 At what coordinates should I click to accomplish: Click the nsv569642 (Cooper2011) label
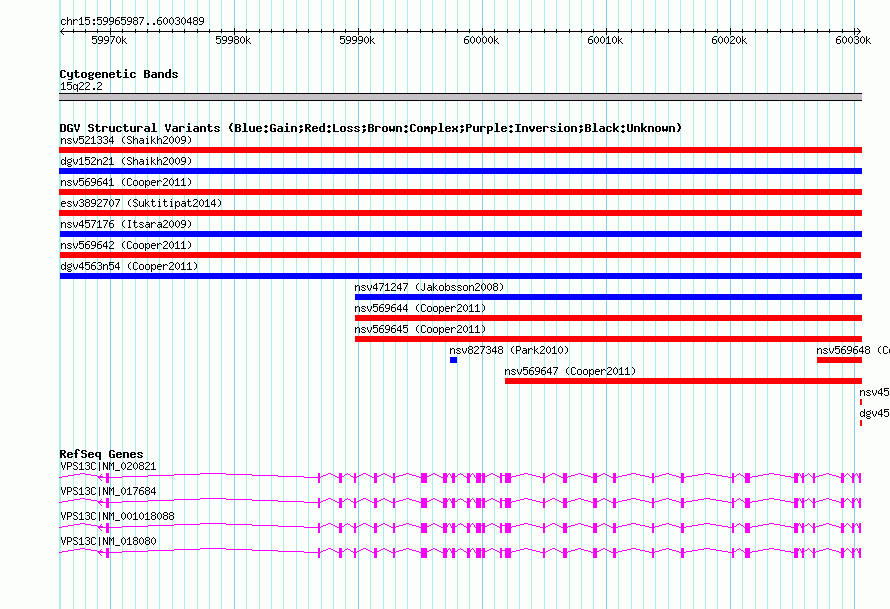126,245
